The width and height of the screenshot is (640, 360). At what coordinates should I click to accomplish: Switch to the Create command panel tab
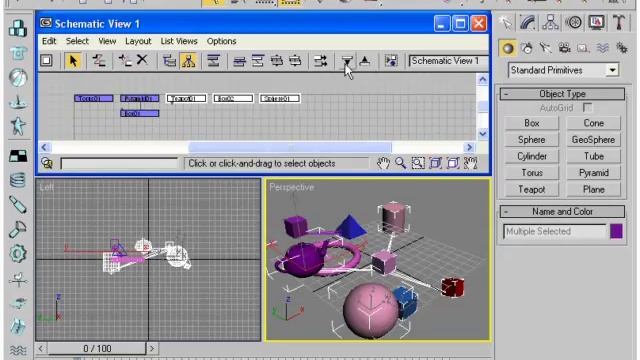[505, 22]
